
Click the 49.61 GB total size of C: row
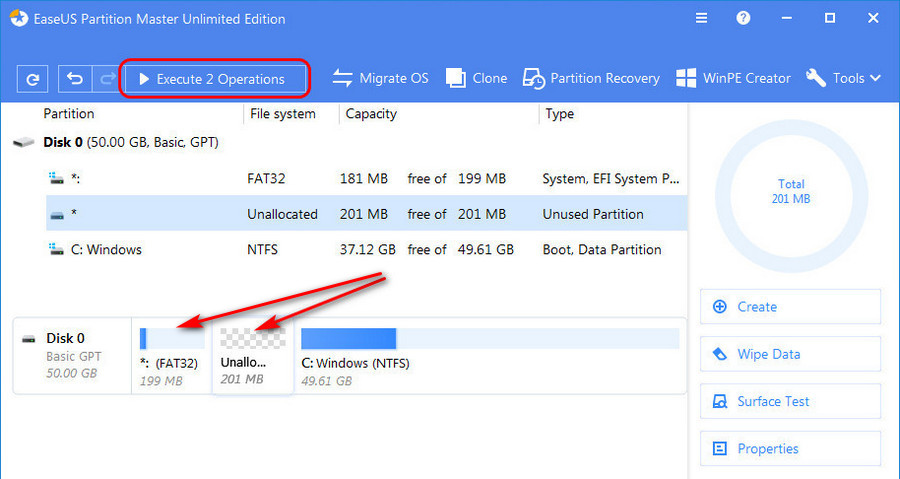(x=487, y=250)
